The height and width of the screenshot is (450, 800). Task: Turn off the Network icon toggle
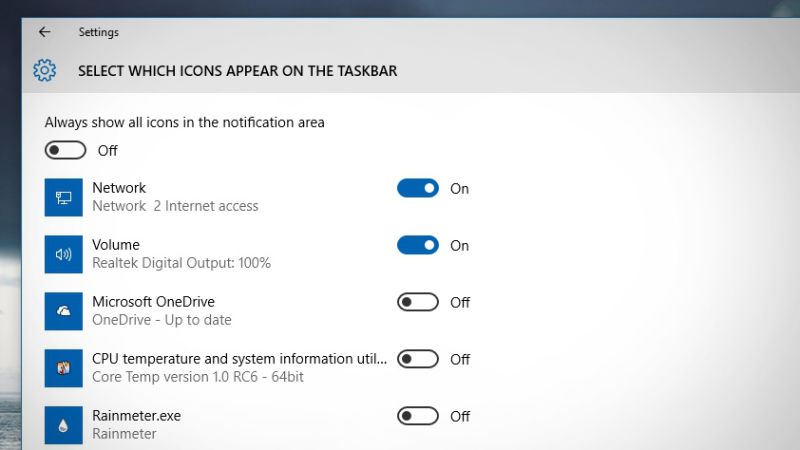[x=418, y=188]
